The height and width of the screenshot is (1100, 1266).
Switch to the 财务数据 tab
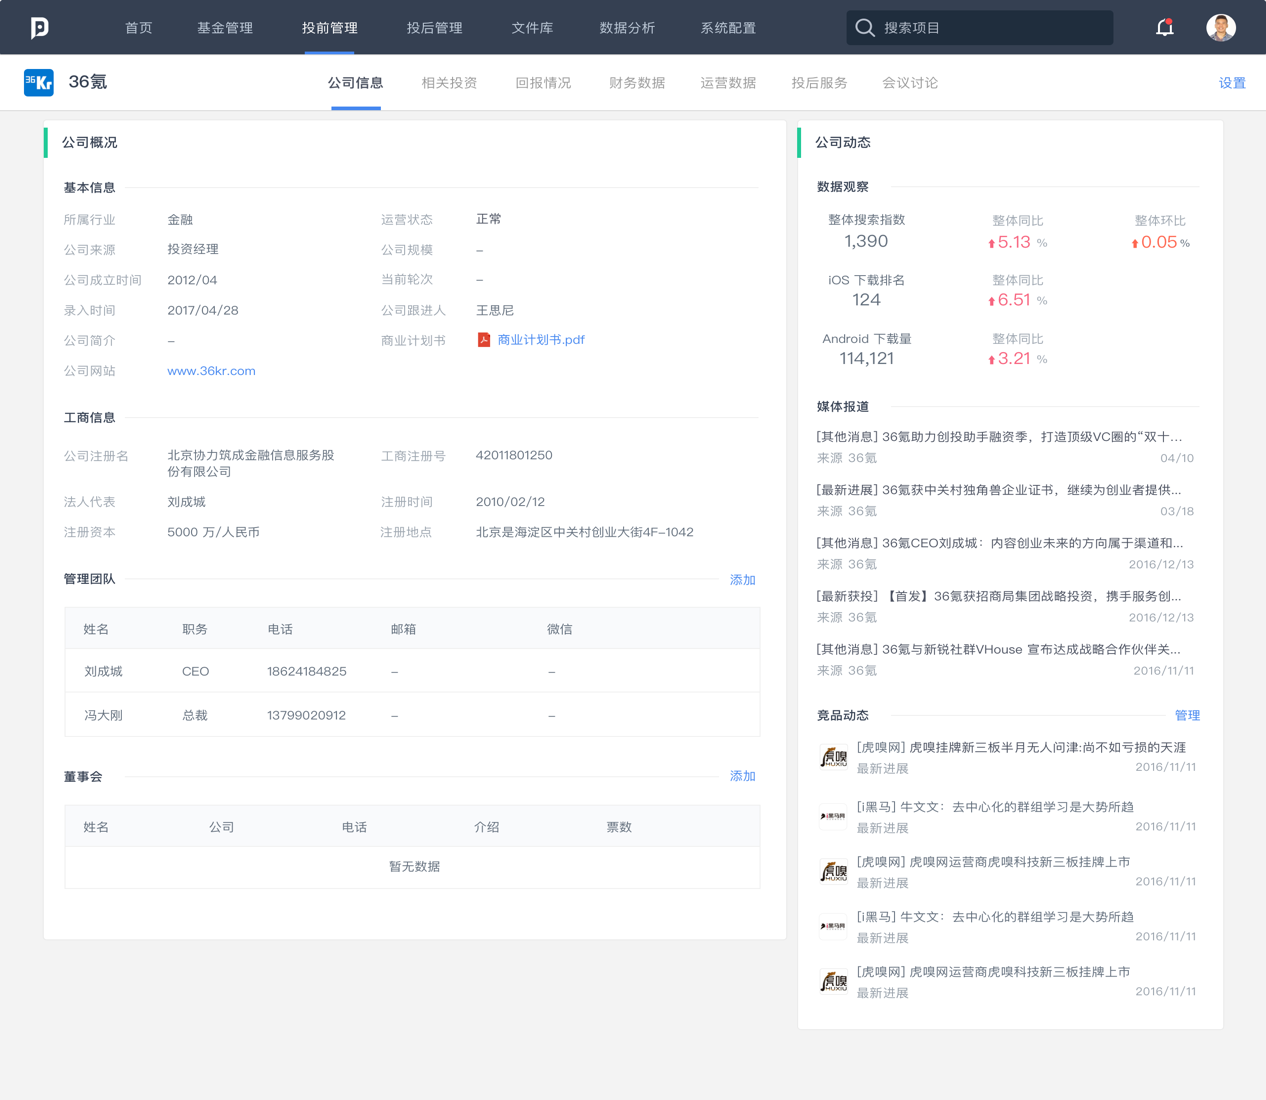point(637,83)
